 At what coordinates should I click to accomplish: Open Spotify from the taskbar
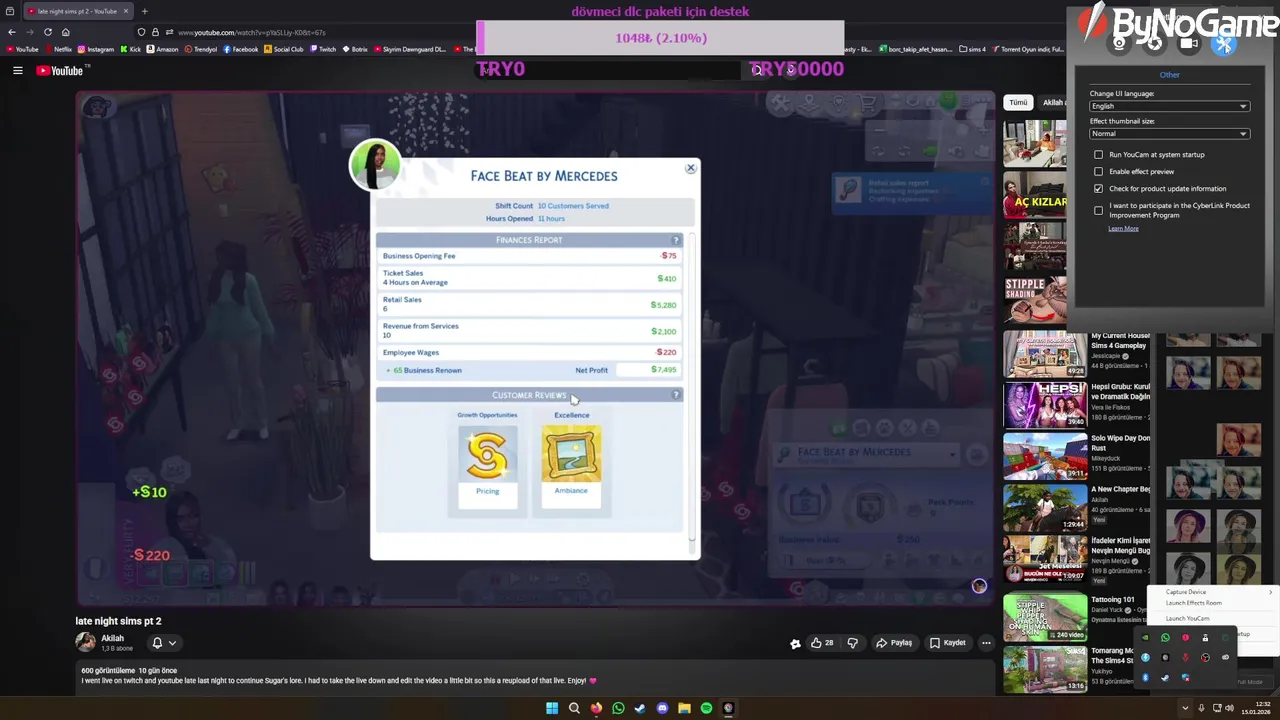pyautogui.click(x=706, y=708)
